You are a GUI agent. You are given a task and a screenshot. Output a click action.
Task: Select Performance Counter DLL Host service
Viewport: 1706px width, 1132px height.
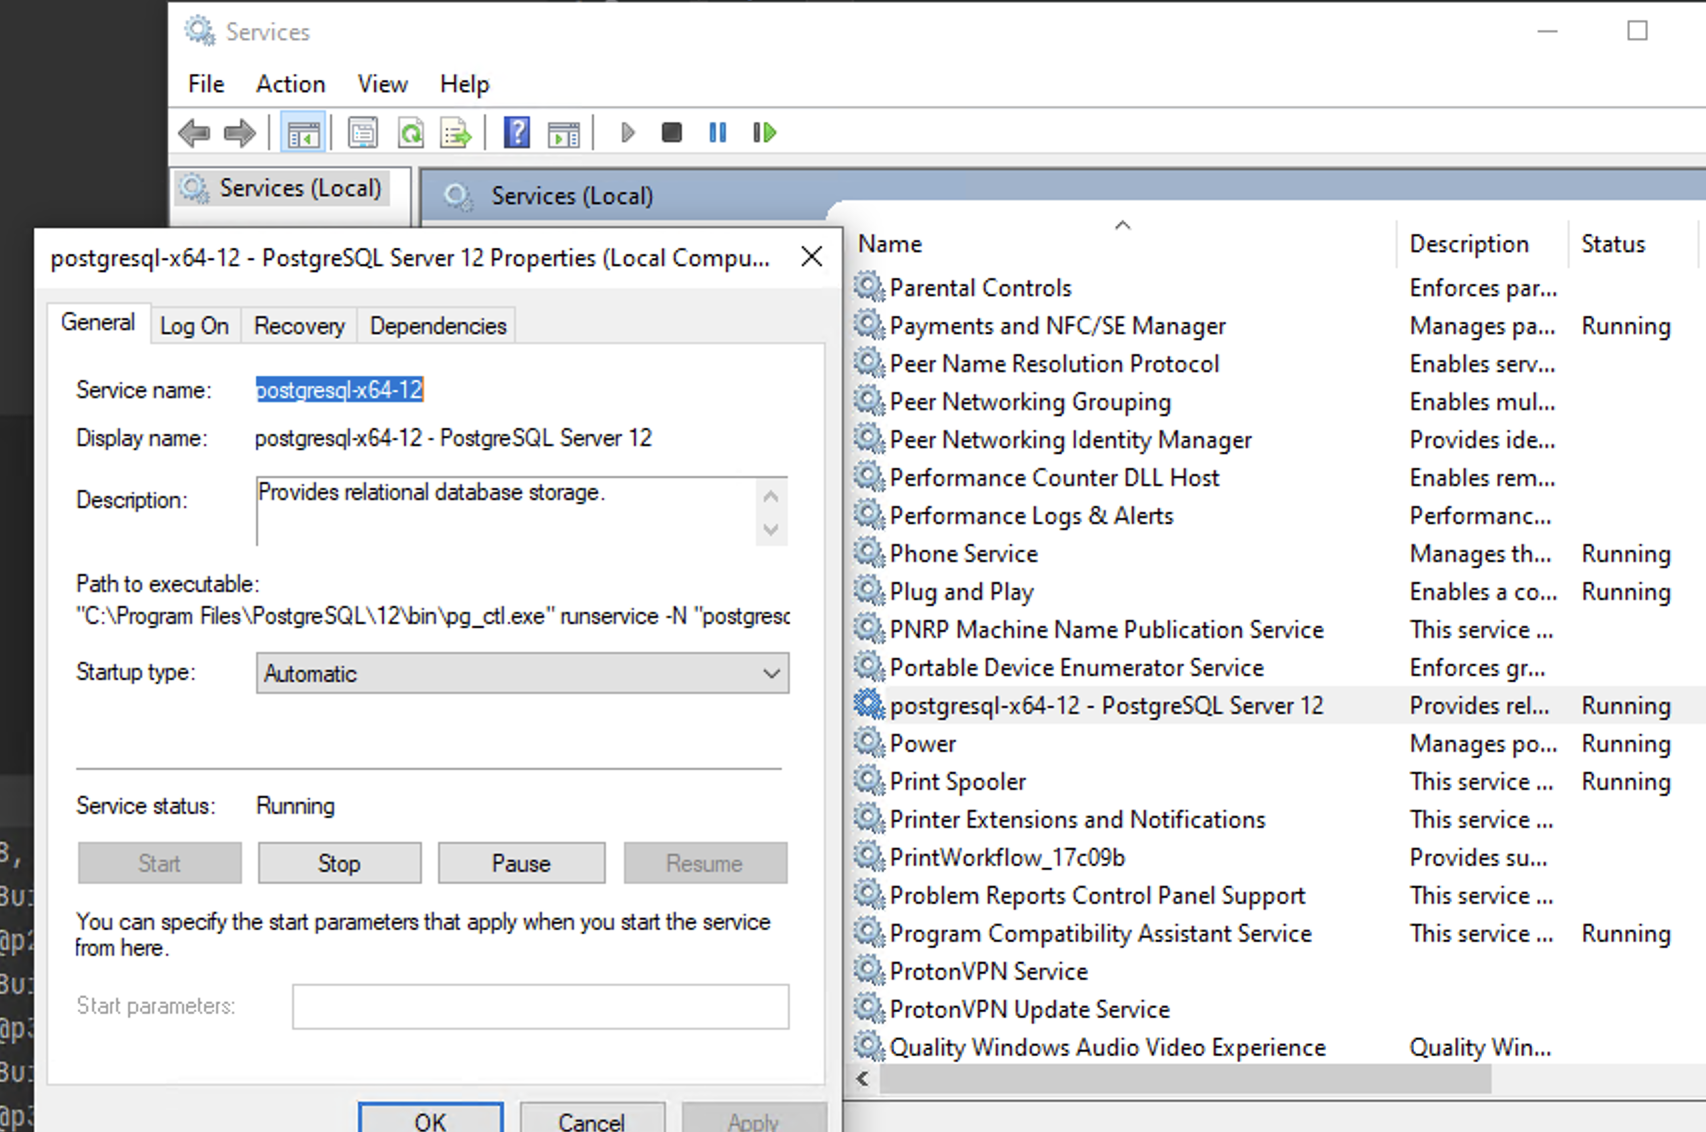click(1054, 478)
